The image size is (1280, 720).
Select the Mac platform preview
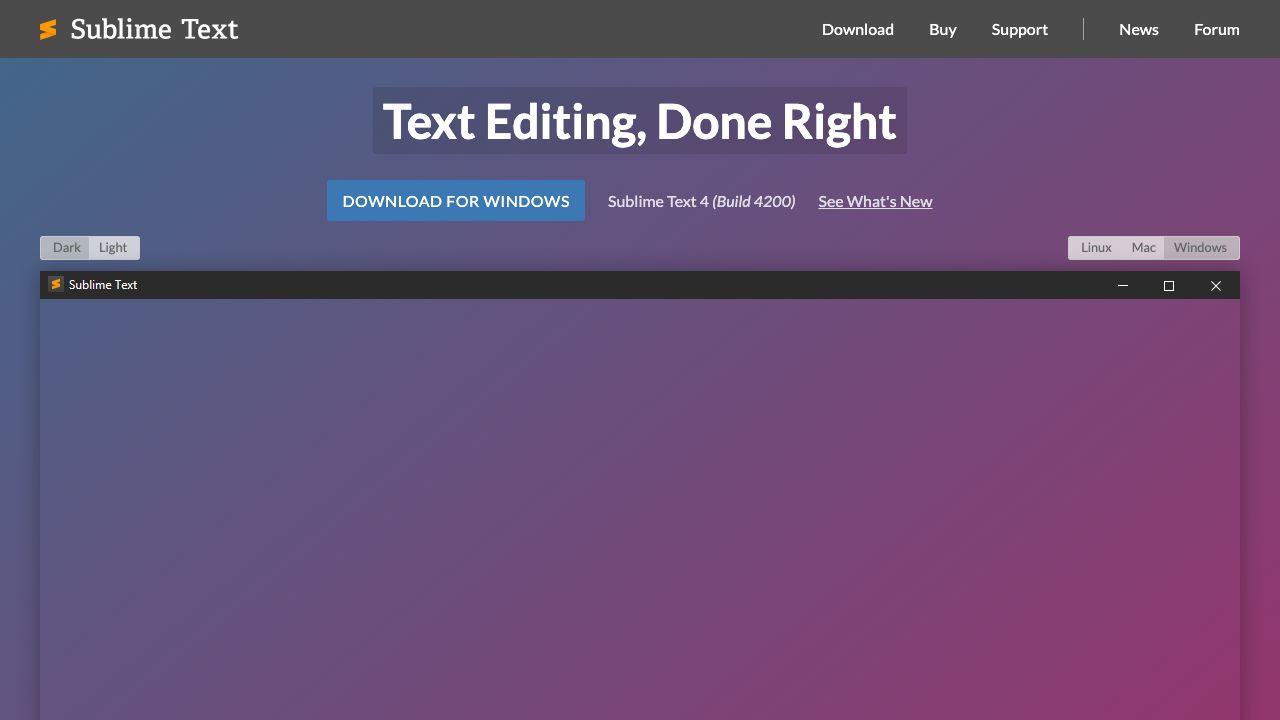point(1144,248)
